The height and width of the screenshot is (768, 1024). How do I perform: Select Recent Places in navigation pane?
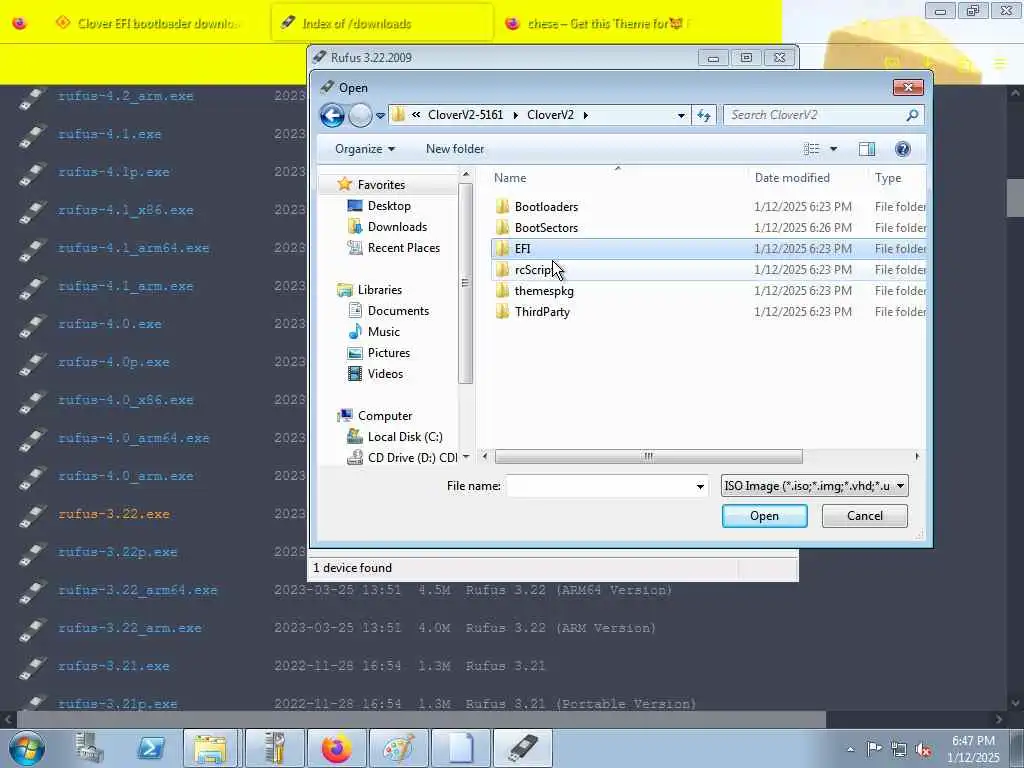point(404,248)
